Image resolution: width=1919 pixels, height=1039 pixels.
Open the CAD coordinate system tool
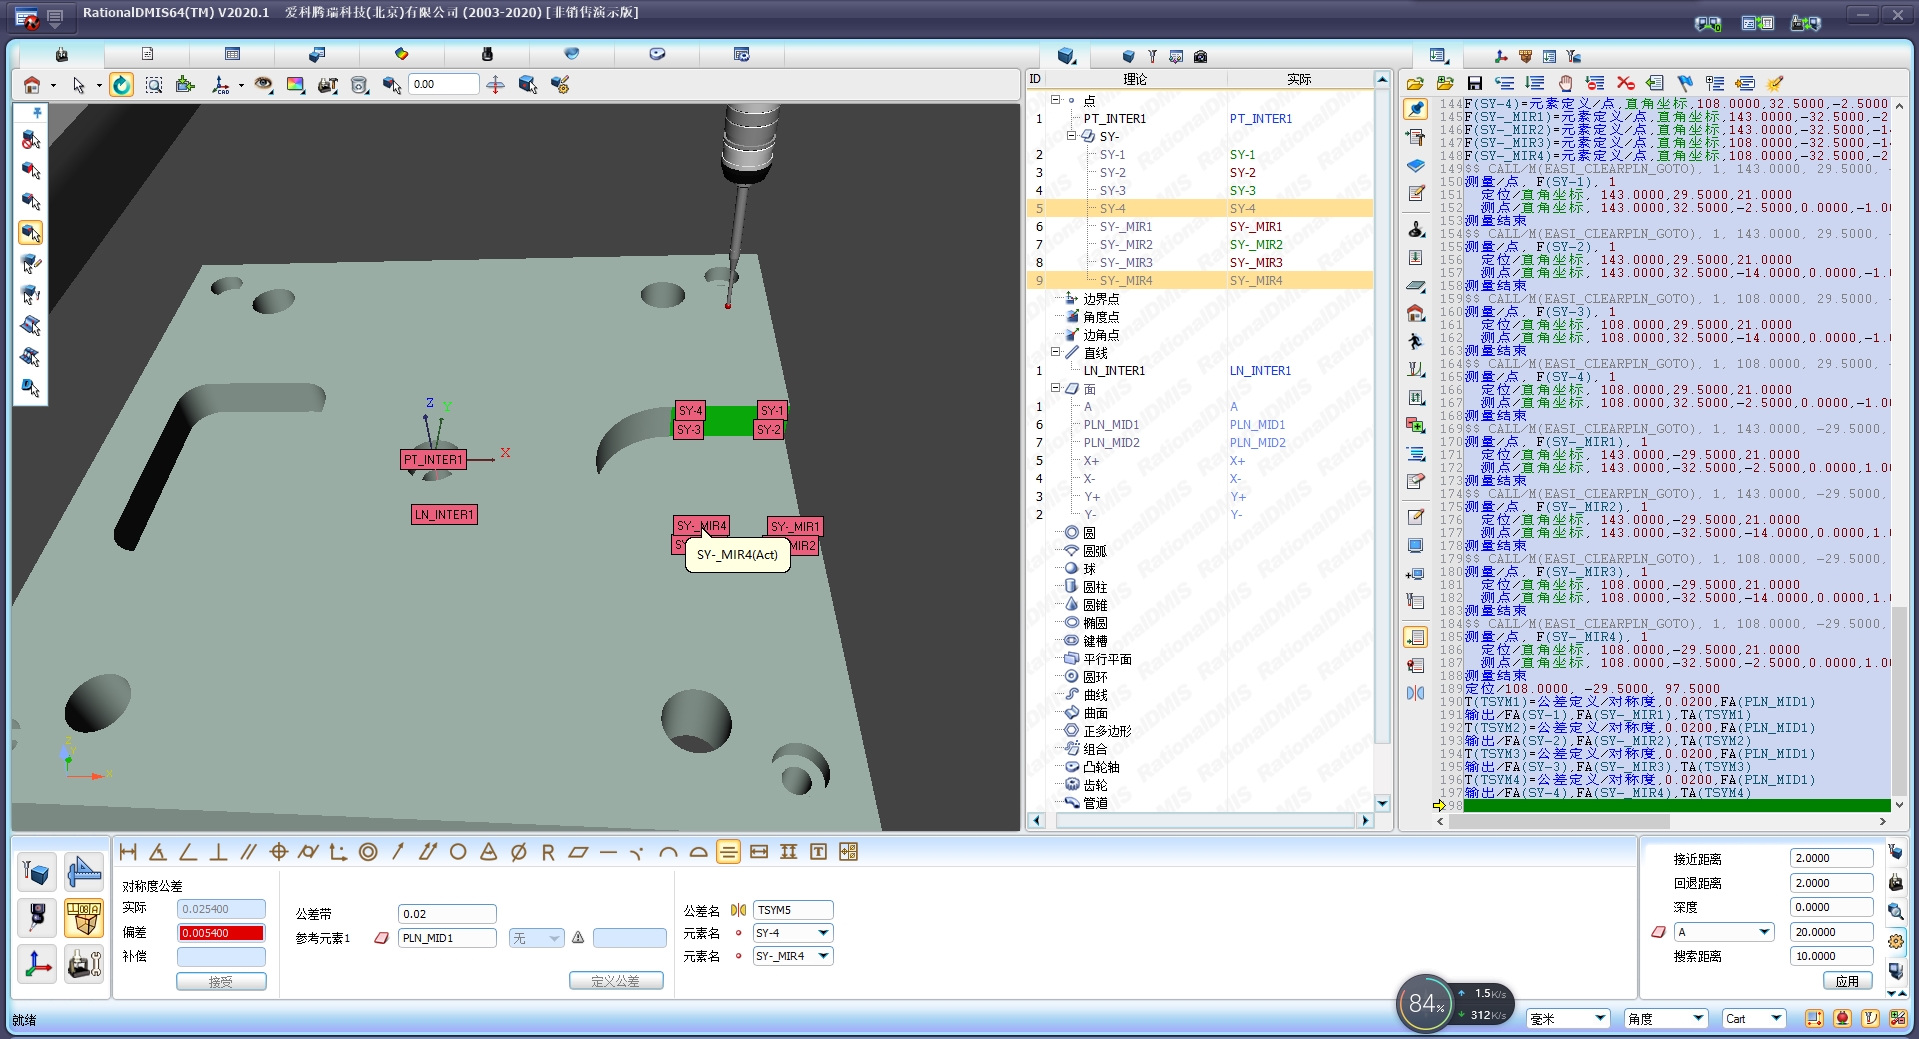(221, 85)
